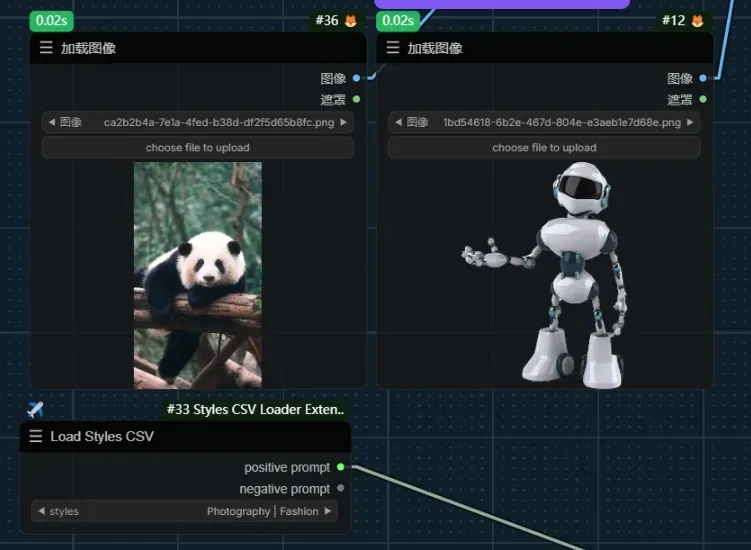This screenshot has width=751, height=550.
Task: Click the panda image preview thumbnail
Action: click(197, 275)
